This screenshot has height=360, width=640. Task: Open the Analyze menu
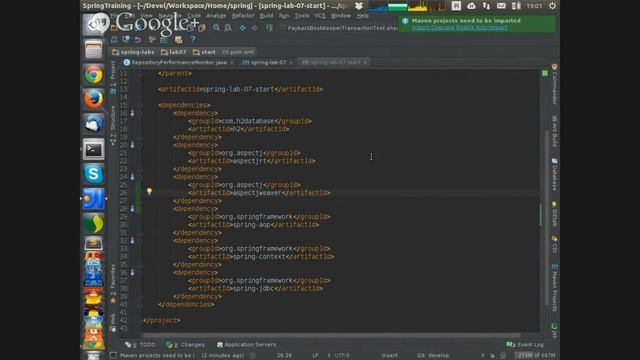point(216,16)
